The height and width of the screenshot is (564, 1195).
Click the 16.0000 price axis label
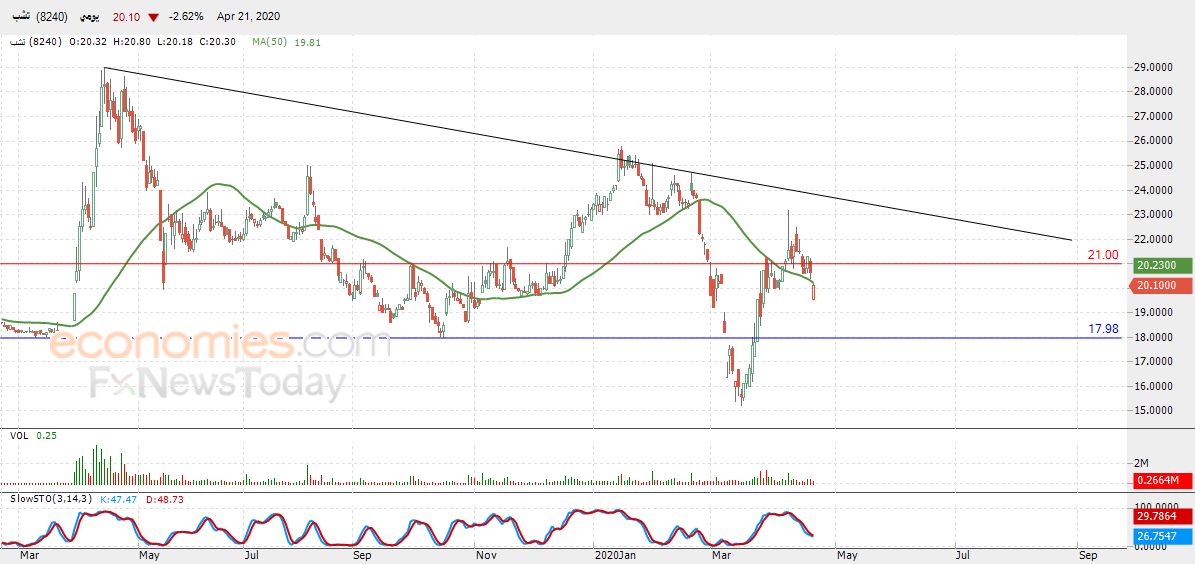click(x=1154, y=386)
